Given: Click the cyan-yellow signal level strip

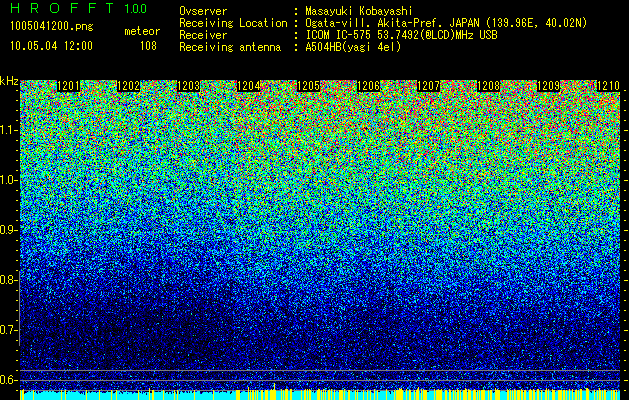Looking at the screenshot, I should pos(320,394).
